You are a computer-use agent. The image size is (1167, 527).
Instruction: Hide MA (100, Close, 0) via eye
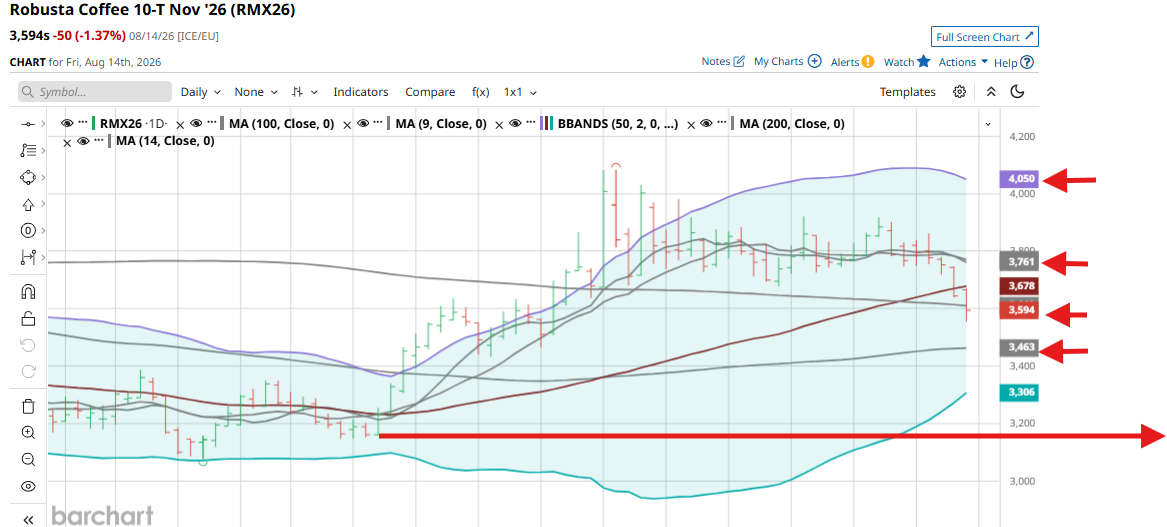(x=196, y=124)
